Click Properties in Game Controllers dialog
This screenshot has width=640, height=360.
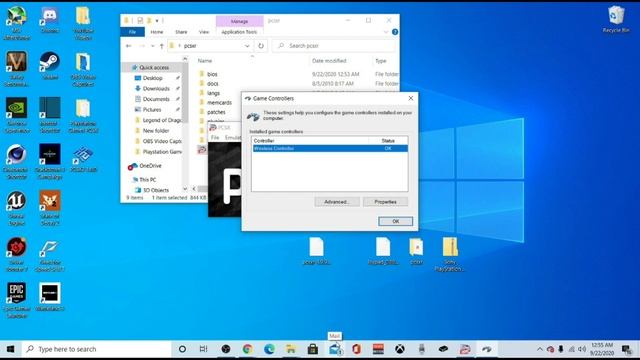385,202
